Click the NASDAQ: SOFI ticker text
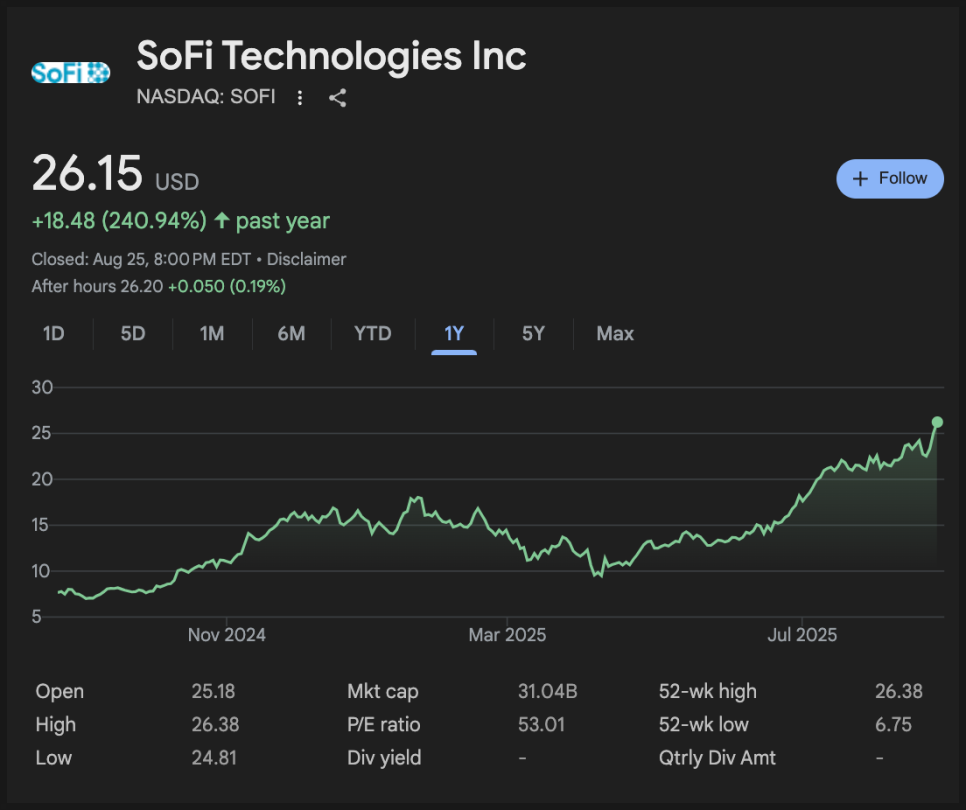966x810 pixels. coord(206,97)
